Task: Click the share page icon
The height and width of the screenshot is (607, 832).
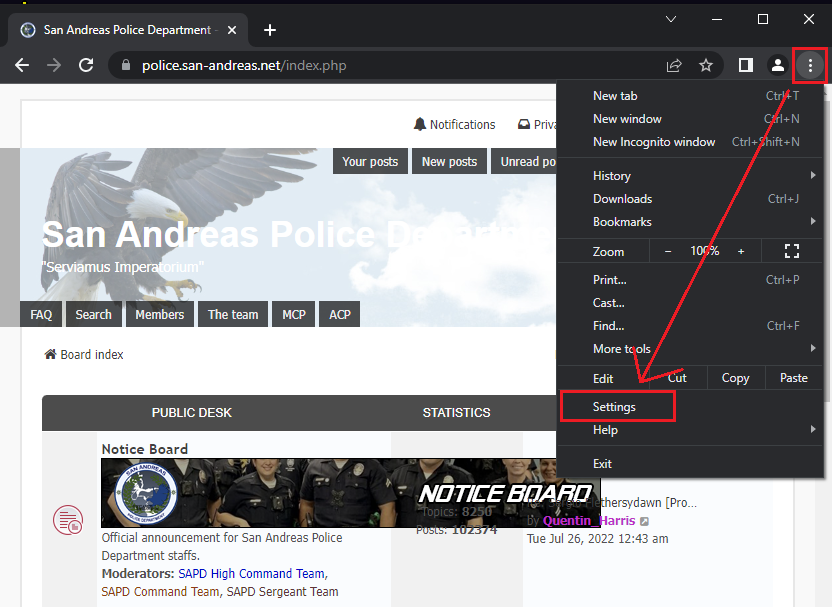Action: [x=674, y=65]
